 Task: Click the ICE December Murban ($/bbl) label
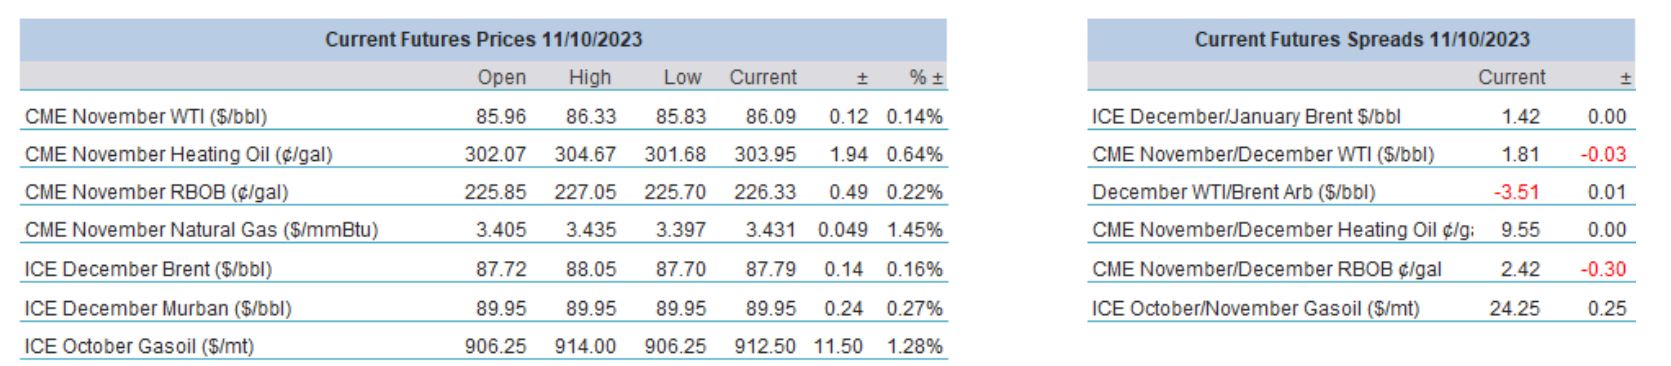coord(158,308)
